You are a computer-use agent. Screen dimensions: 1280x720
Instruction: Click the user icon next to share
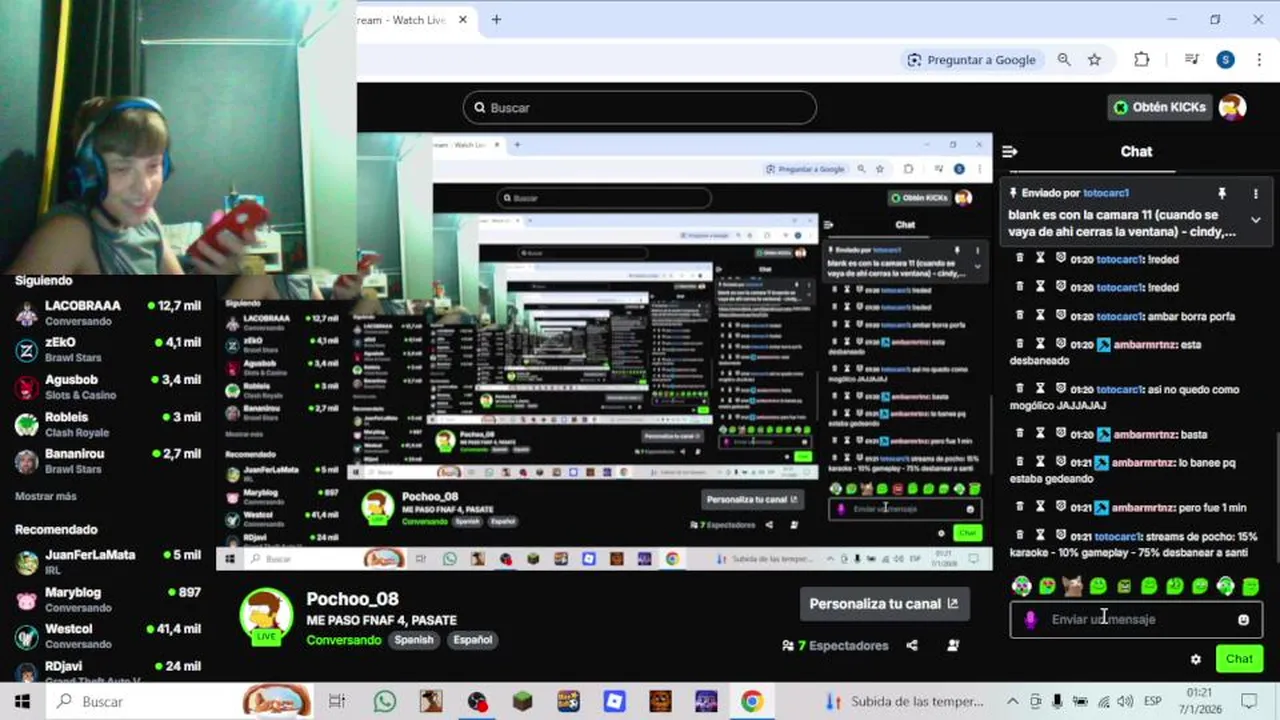[x=953, y=646]
